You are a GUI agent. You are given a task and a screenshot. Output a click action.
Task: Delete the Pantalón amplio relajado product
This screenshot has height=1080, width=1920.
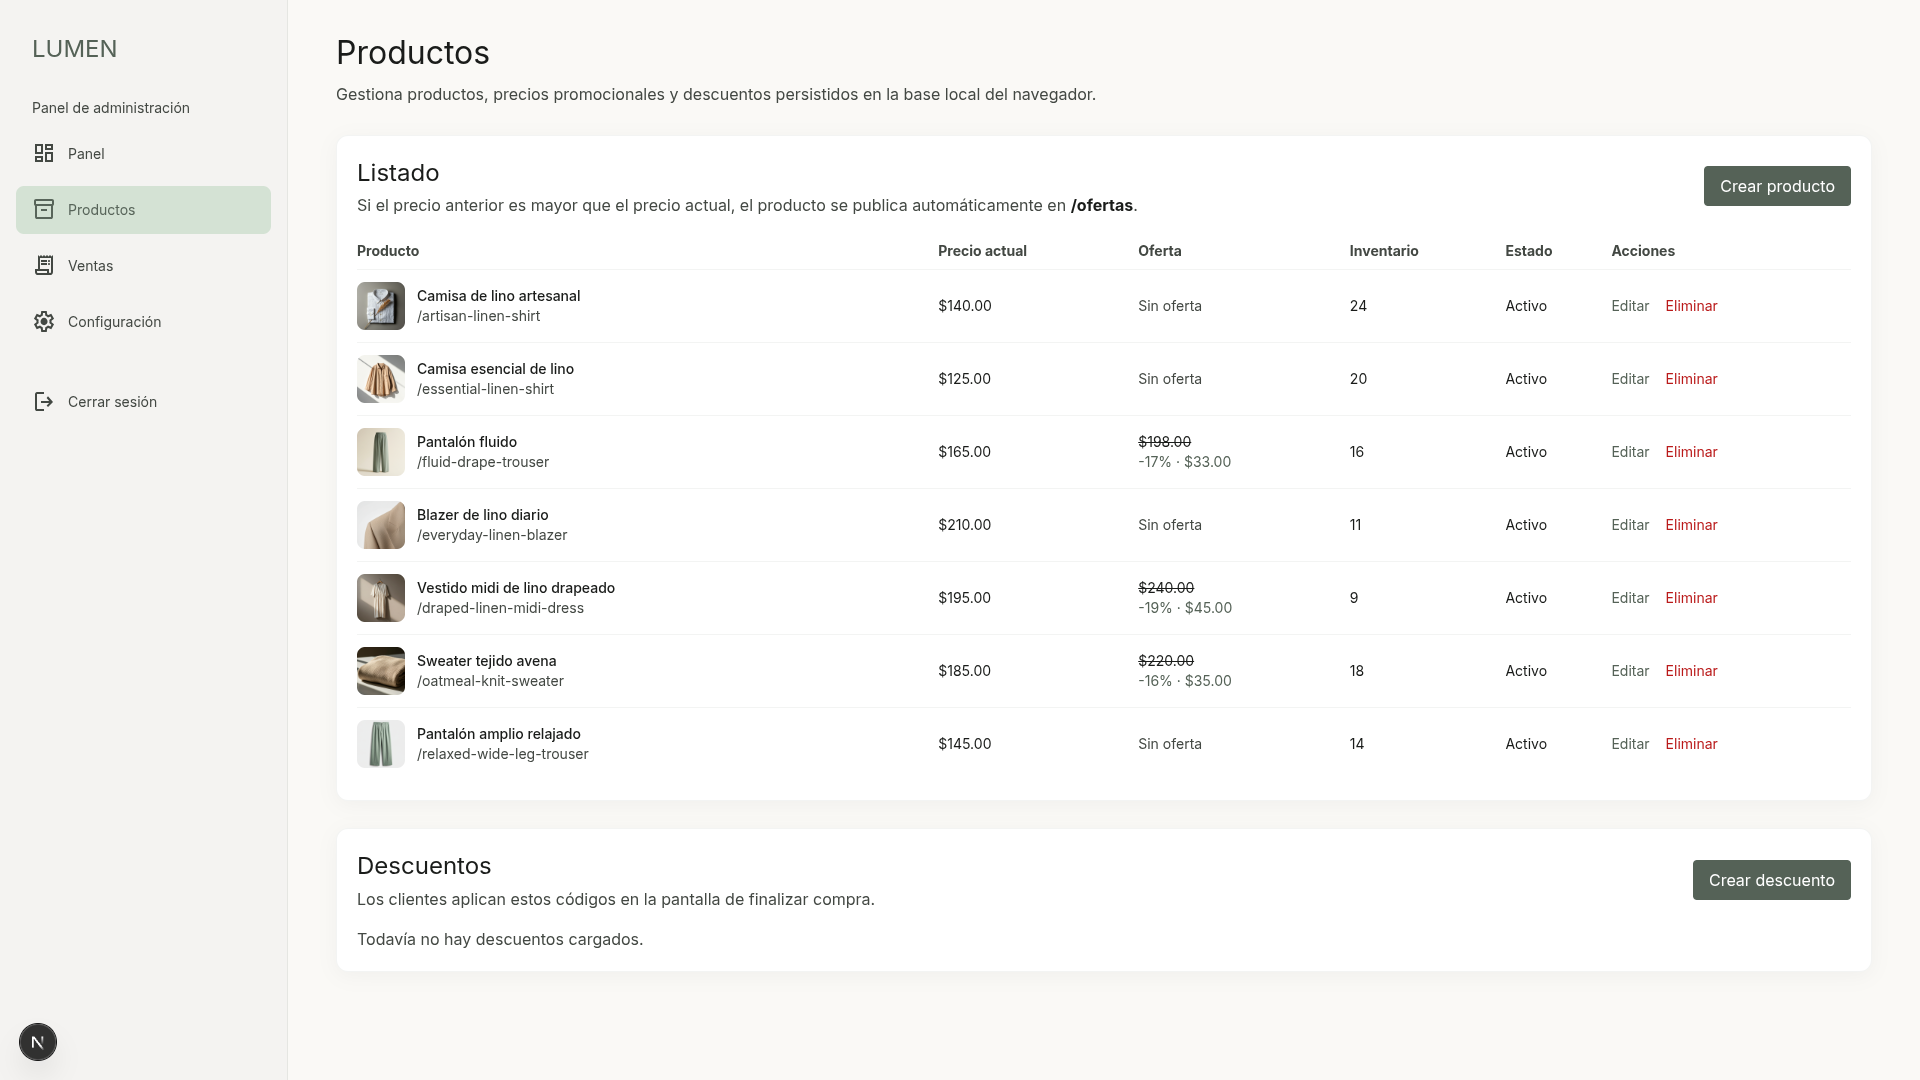click(1691, 744)
